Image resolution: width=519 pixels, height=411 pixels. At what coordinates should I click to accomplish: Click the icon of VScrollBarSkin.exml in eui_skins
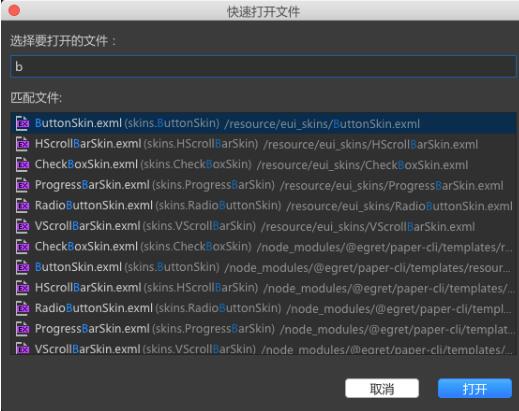pos(23,226)
